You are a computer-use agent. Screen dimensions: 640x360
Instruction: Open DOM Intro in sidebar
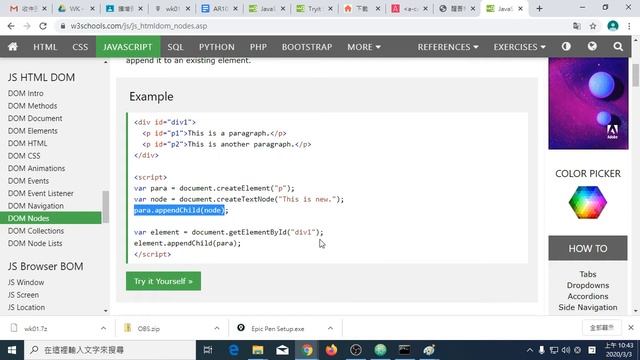pyautogui.click(x=25, y=93)
